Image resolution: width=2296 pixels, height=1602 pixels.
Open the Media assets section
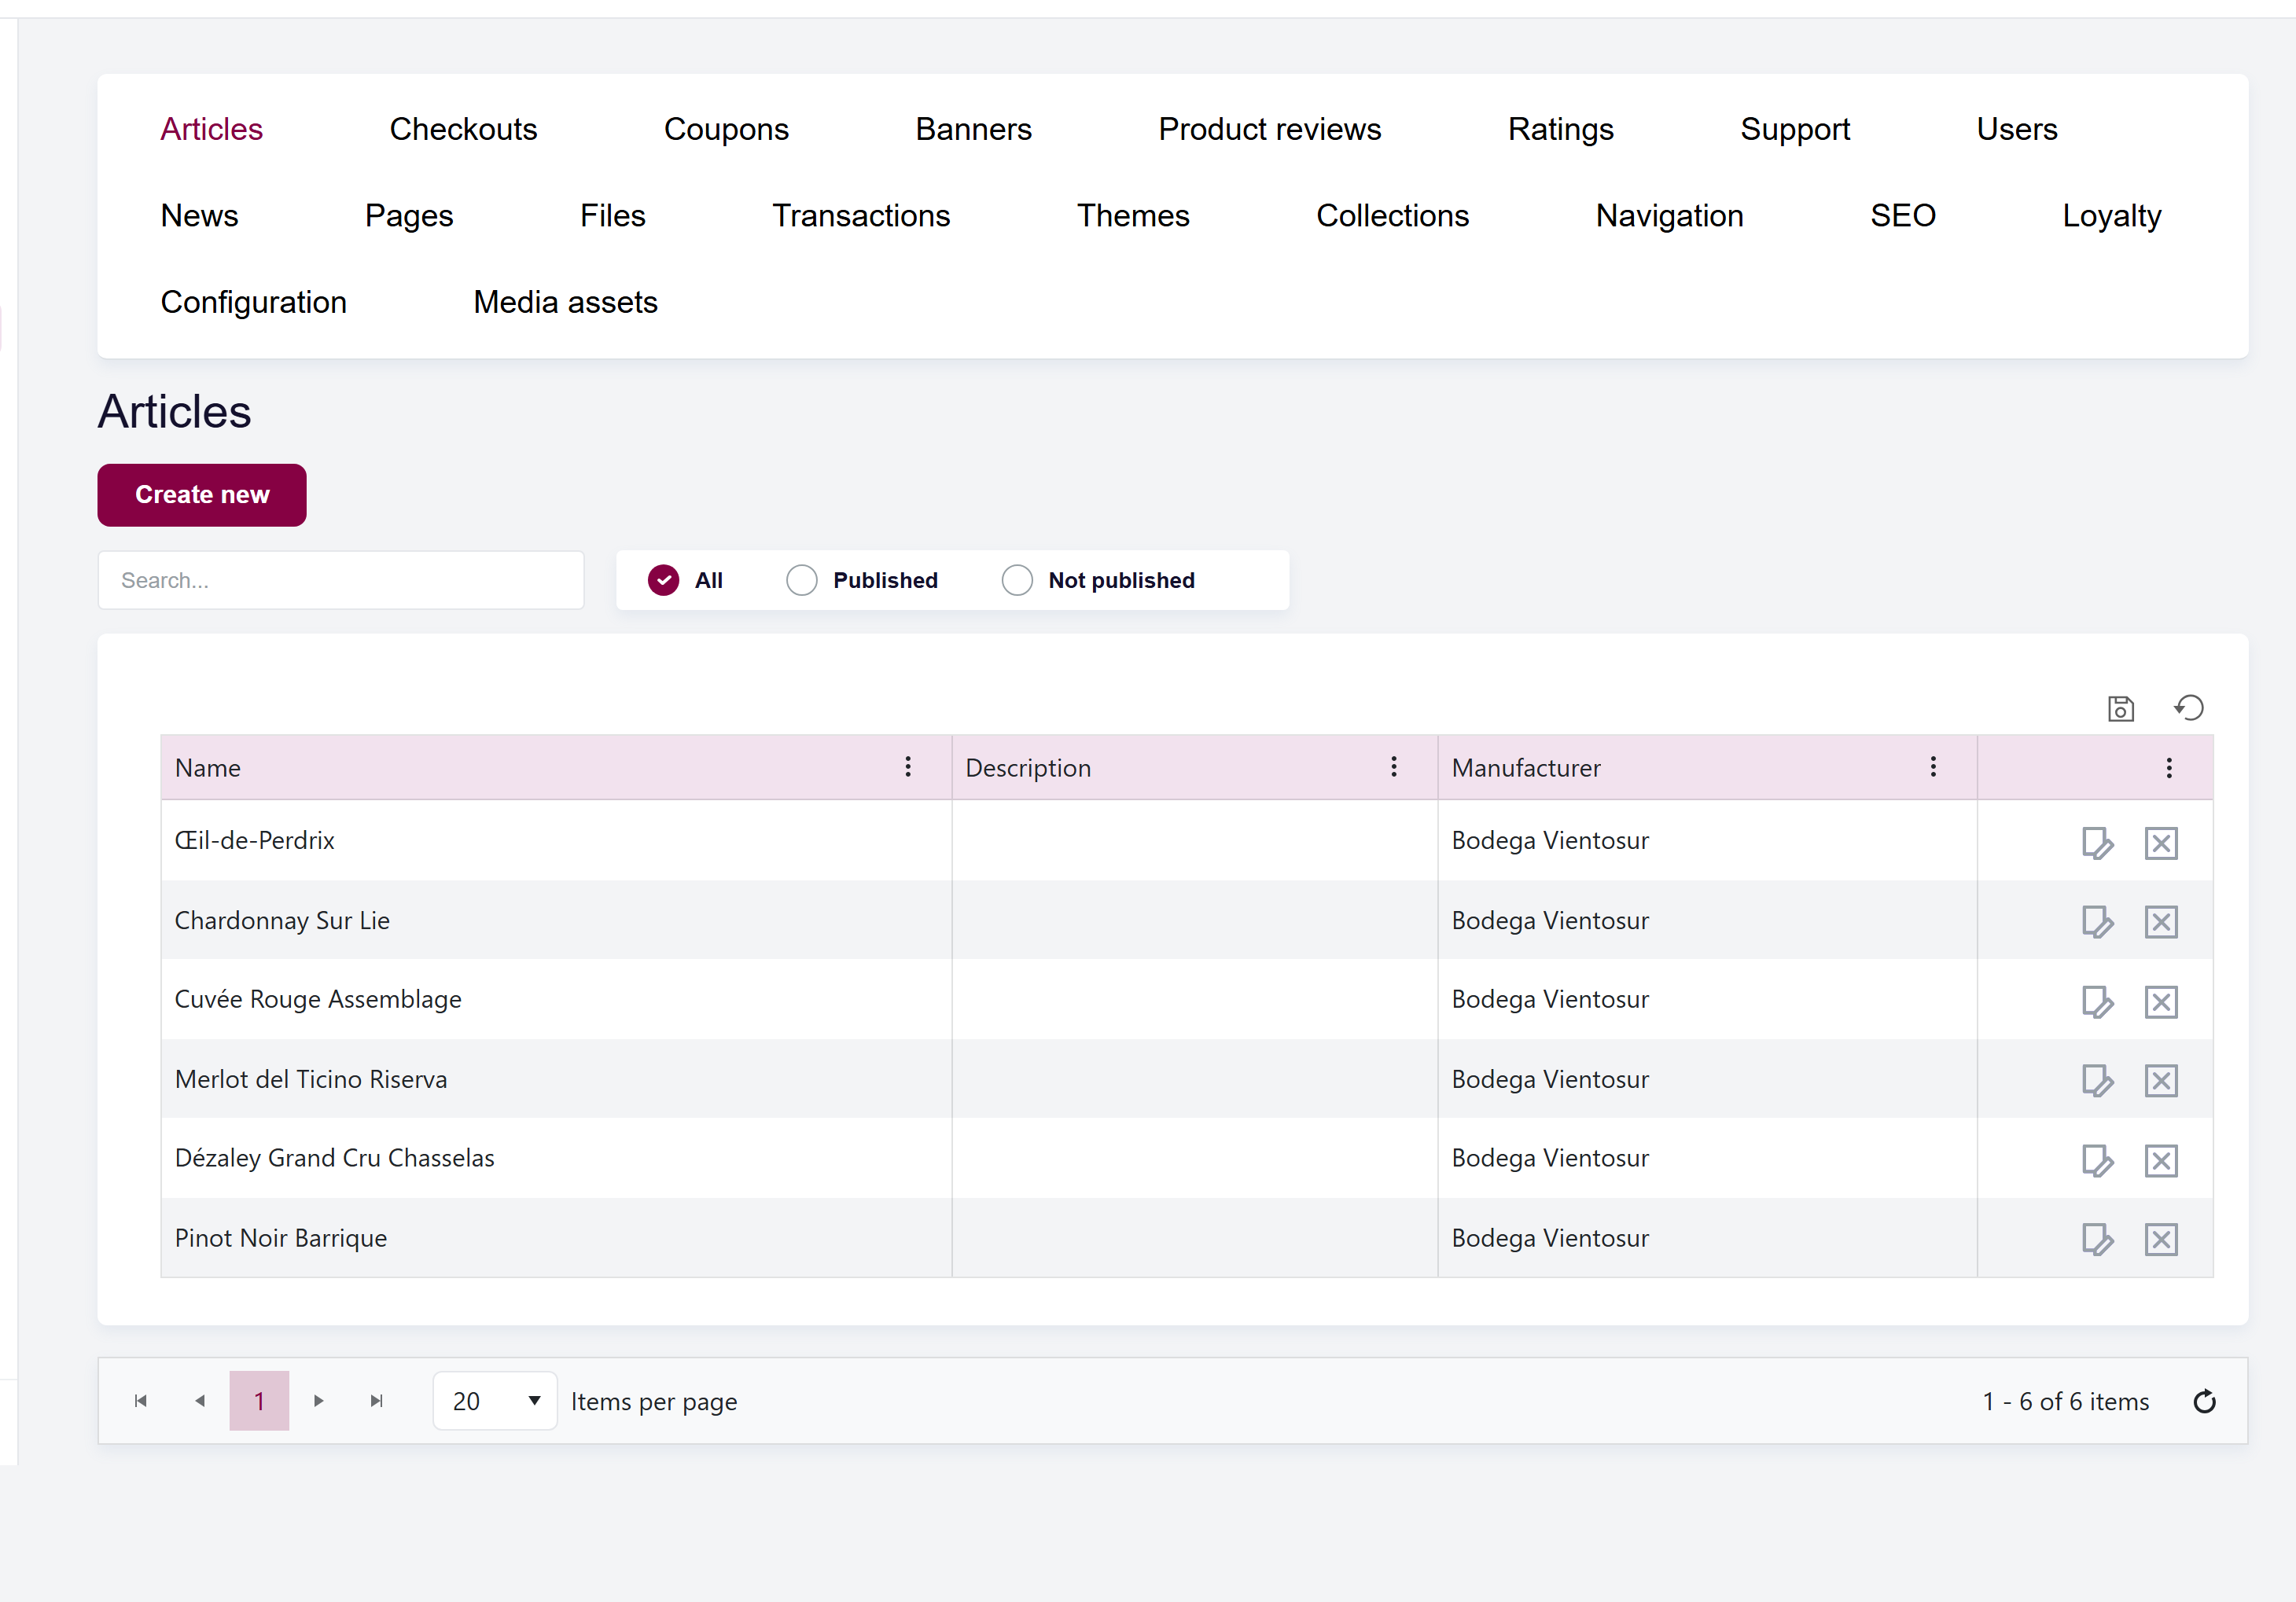click(566, 302)
